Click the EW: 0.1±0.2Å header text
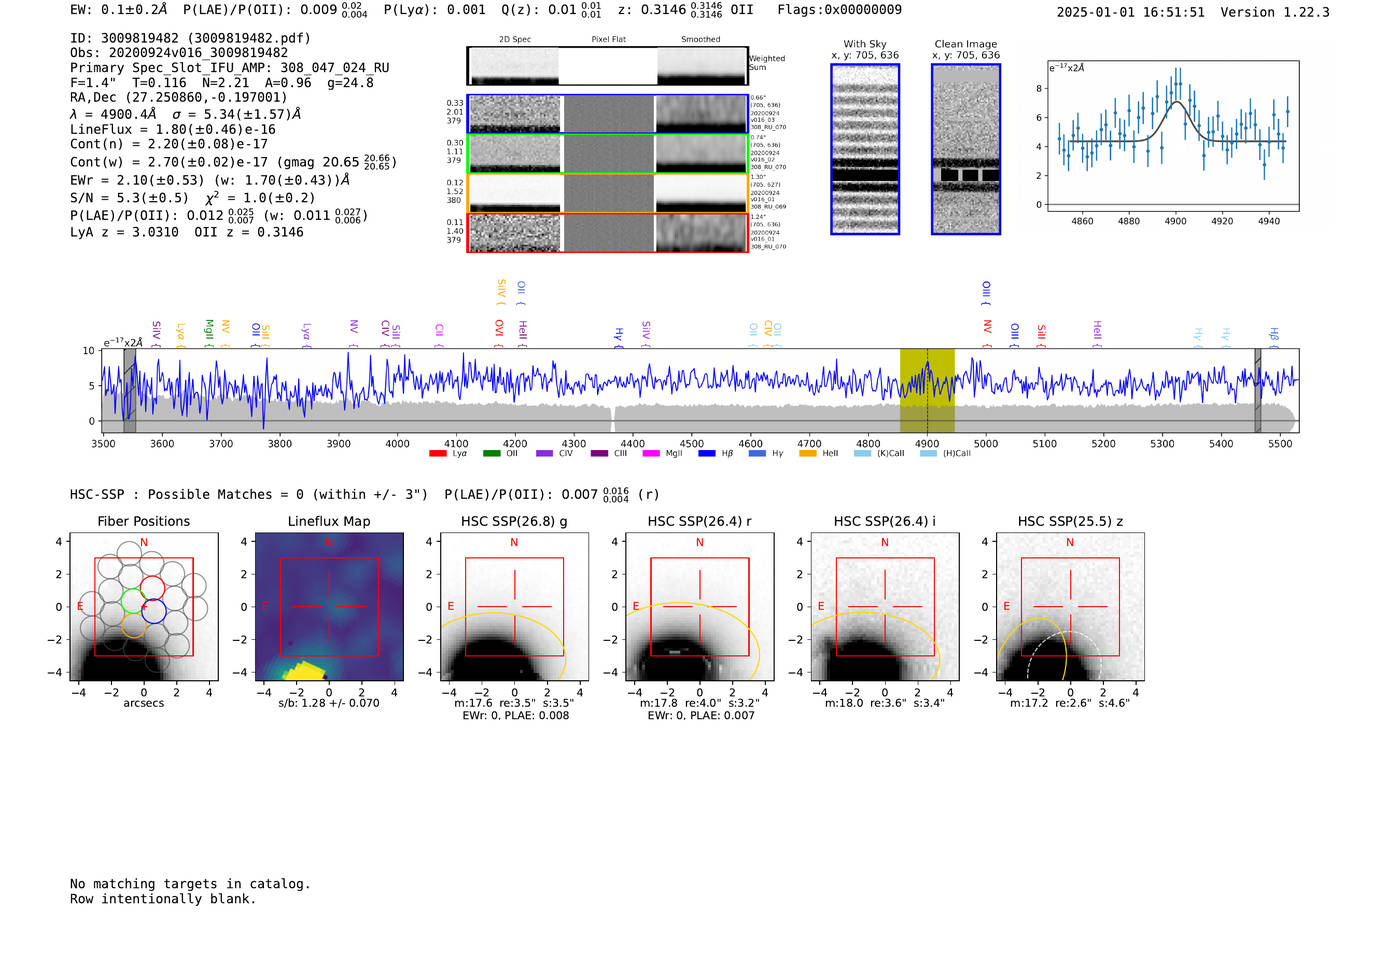The image size is (1400, 953). pyautogui.click(x=119, y=10)
